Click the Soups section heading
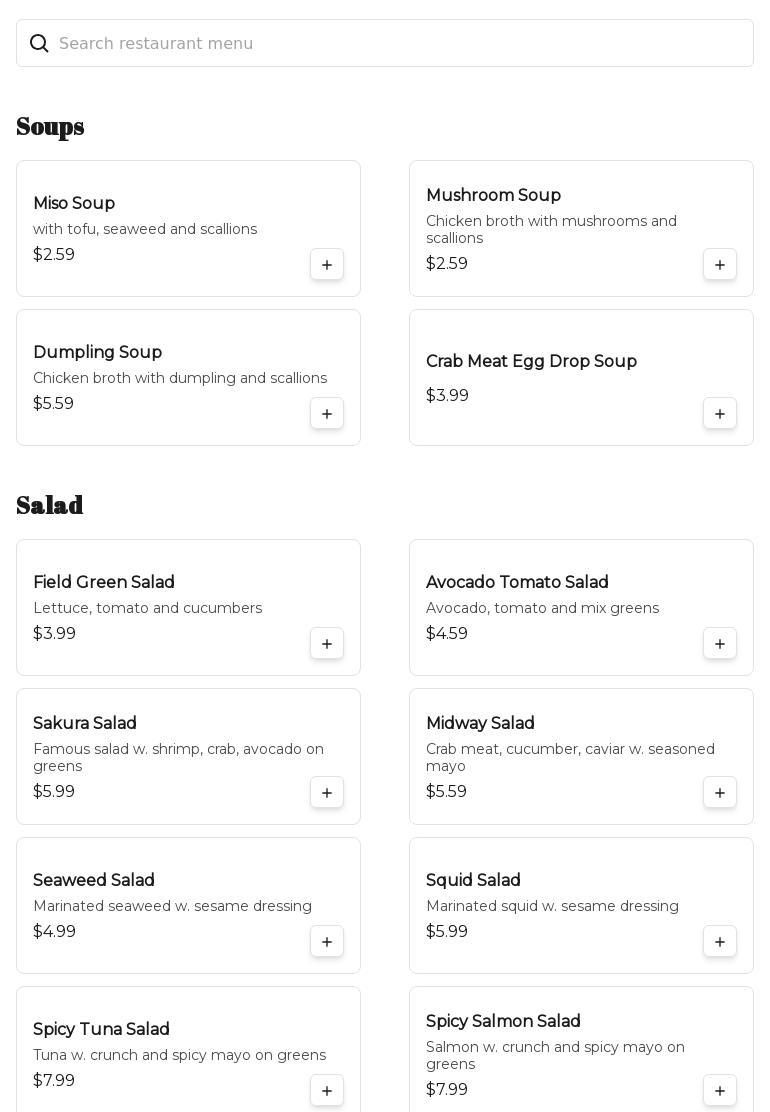770x1112 pixels. tap(50, 127)
